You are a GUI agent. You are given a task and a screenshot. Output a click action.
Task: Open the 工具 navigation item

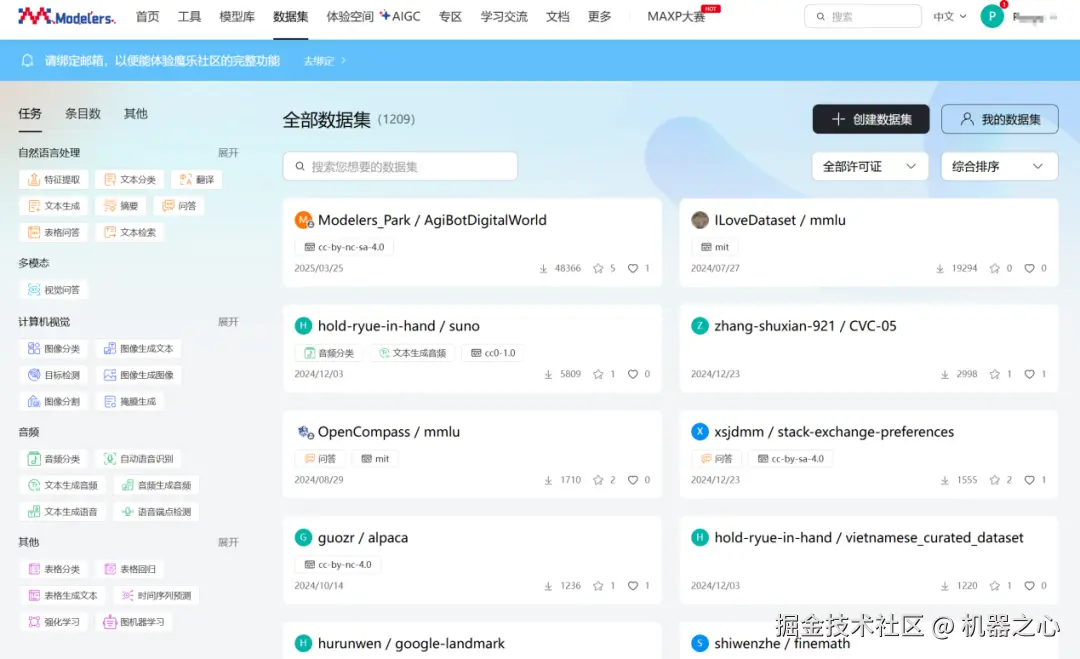click(x=189, y=17)
